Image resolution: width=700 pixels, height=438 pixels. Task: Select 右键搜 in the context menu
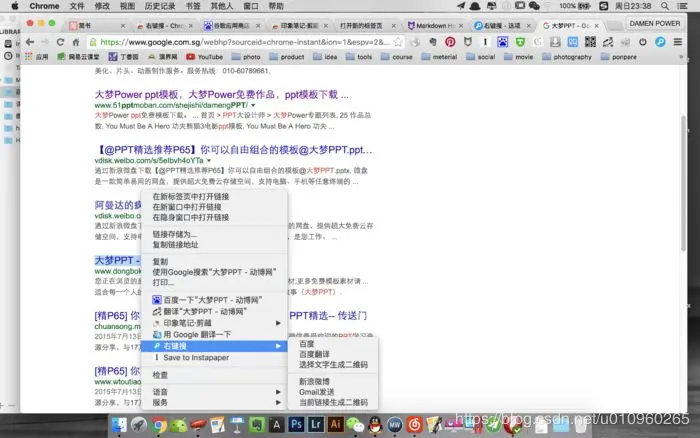point(214,346)
